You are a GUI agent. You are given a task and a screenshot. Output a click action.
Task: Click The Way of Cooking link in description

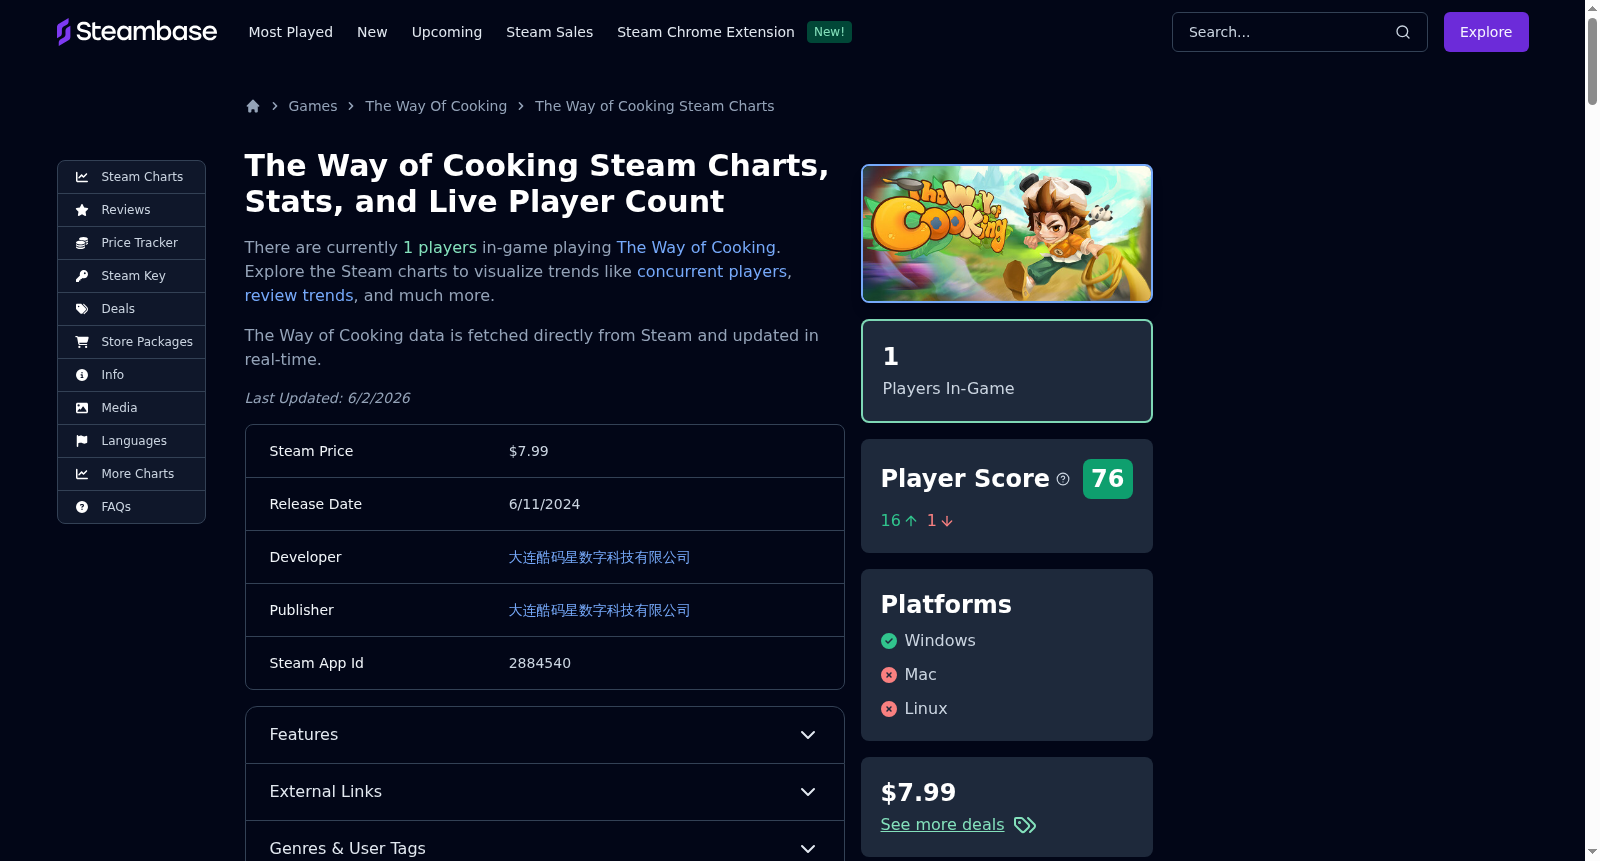coord(696,248)
